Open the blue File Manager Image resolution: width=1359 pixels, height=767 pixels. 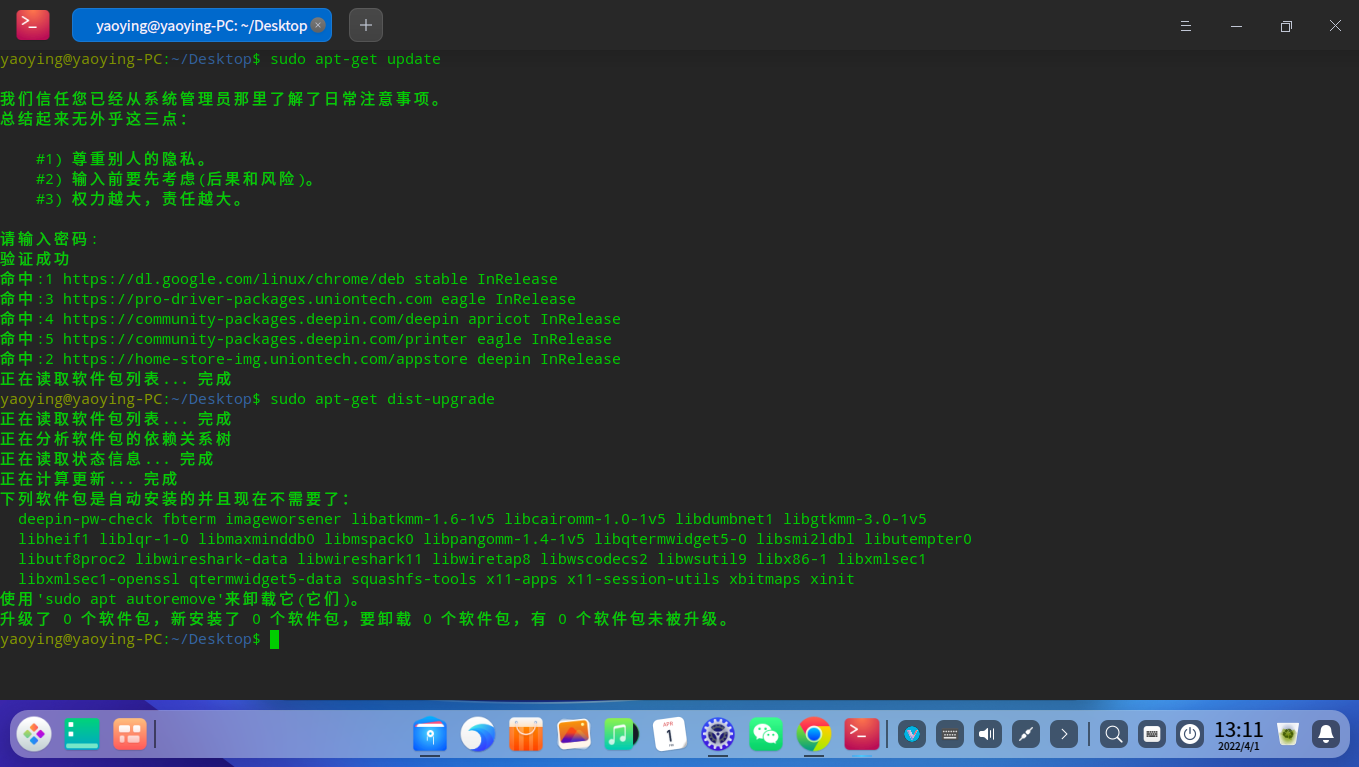coord(431,734)
